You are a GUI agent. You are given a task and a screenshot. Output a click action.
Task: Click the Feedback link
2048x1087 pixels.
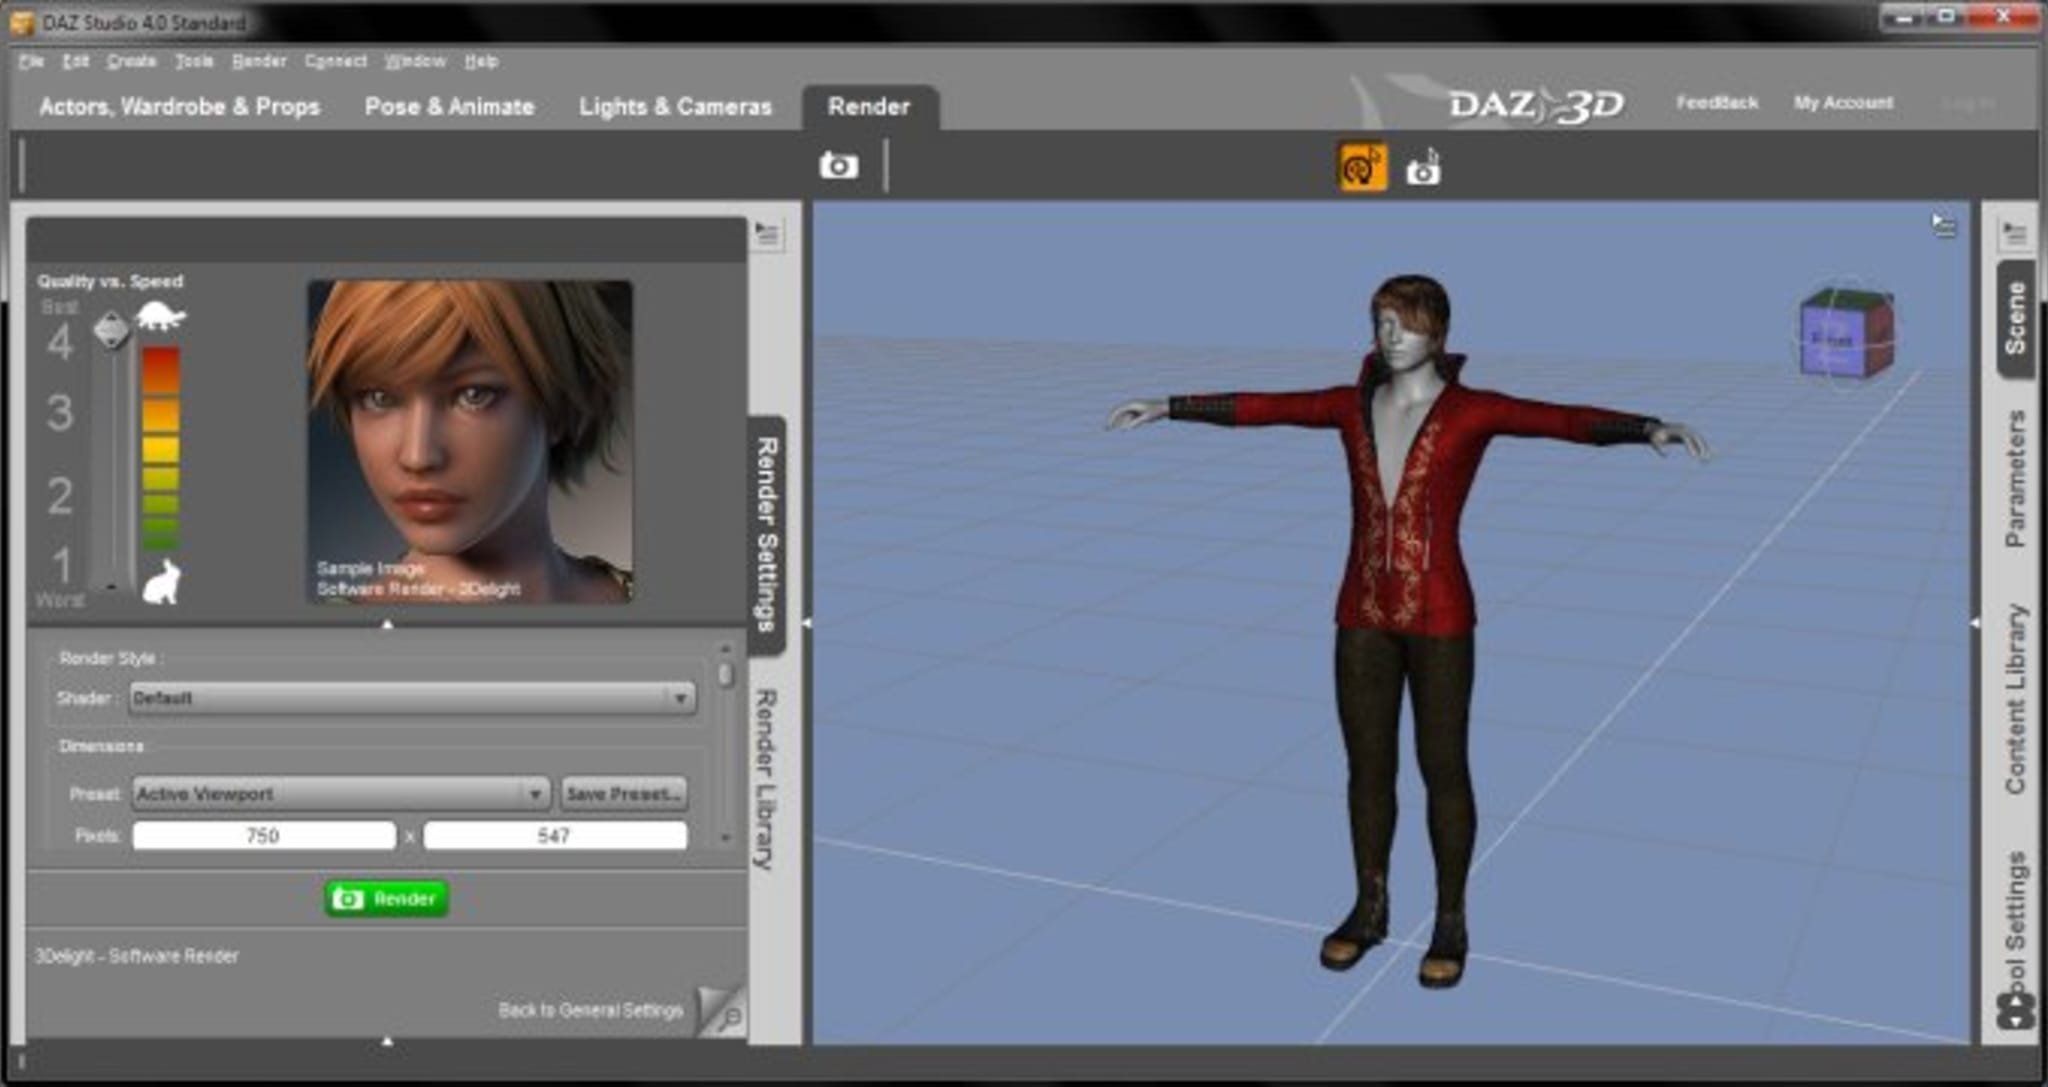(1717, 102)
